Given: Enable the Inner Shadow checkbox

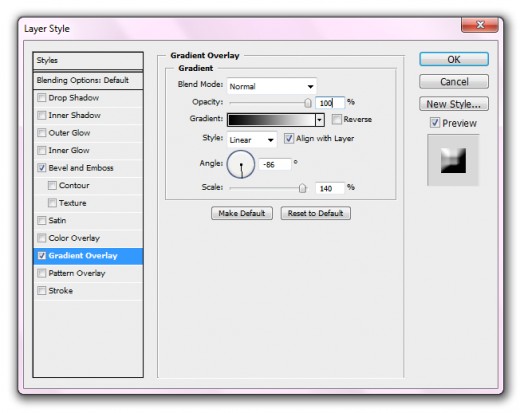Looking at the screenshot, I should click(42, 115).
